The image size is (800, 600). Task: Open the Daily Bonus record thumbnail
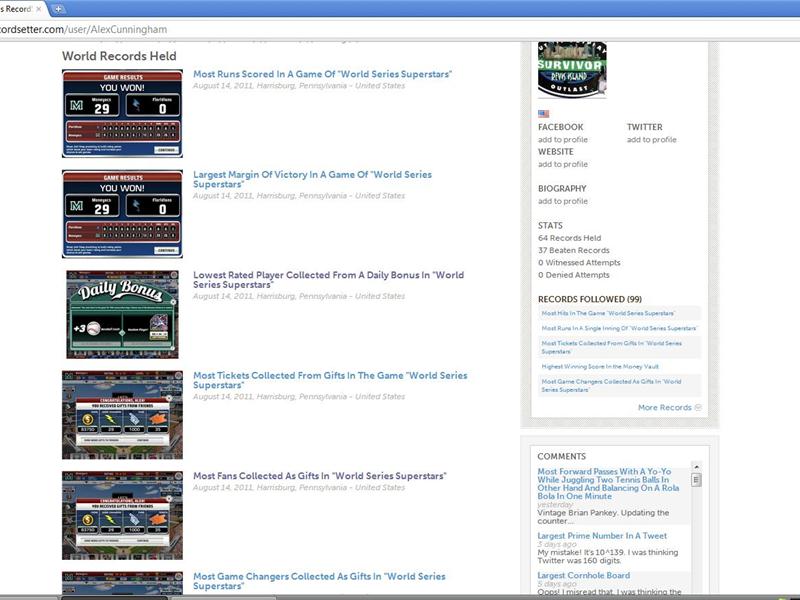coord(122,314)
